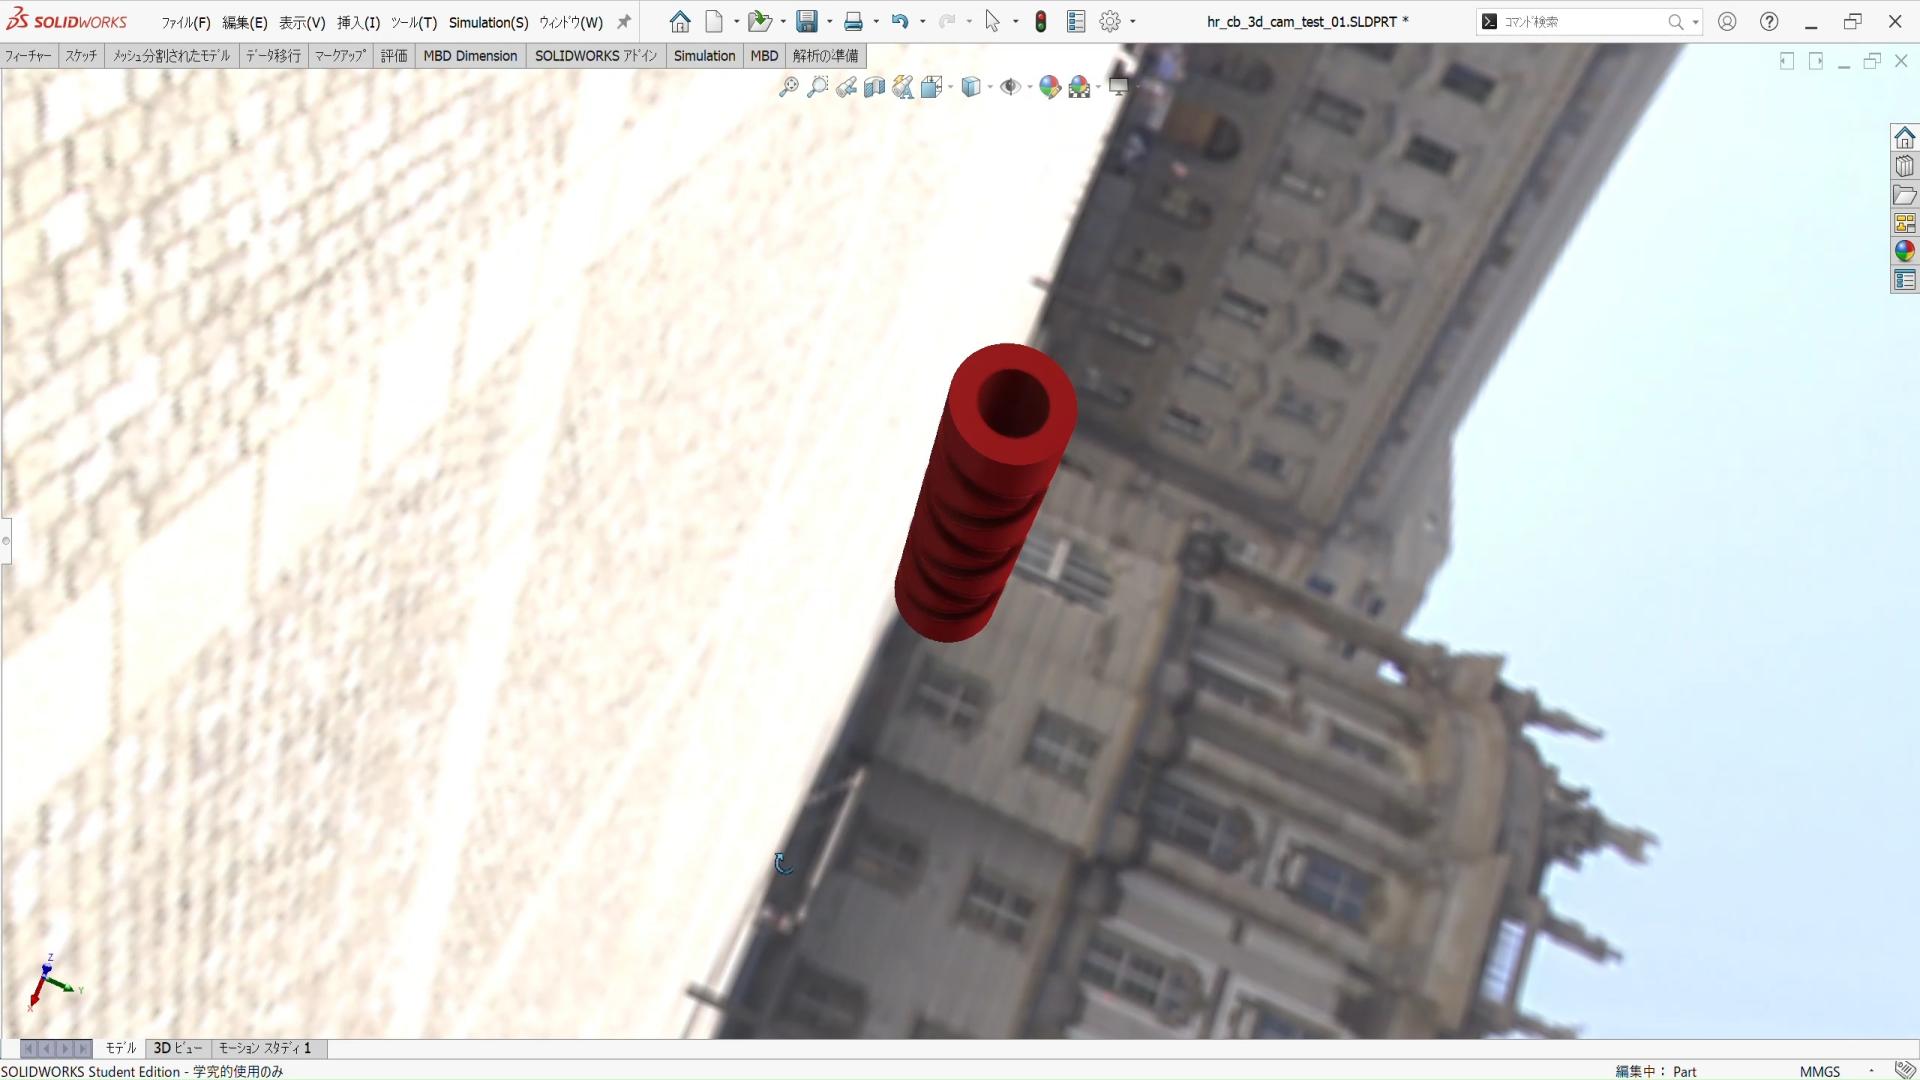Click the Home icon in the title toolbar
Image resolution: width=1920 pixels, height=1080 pixels.
[680, 21]
